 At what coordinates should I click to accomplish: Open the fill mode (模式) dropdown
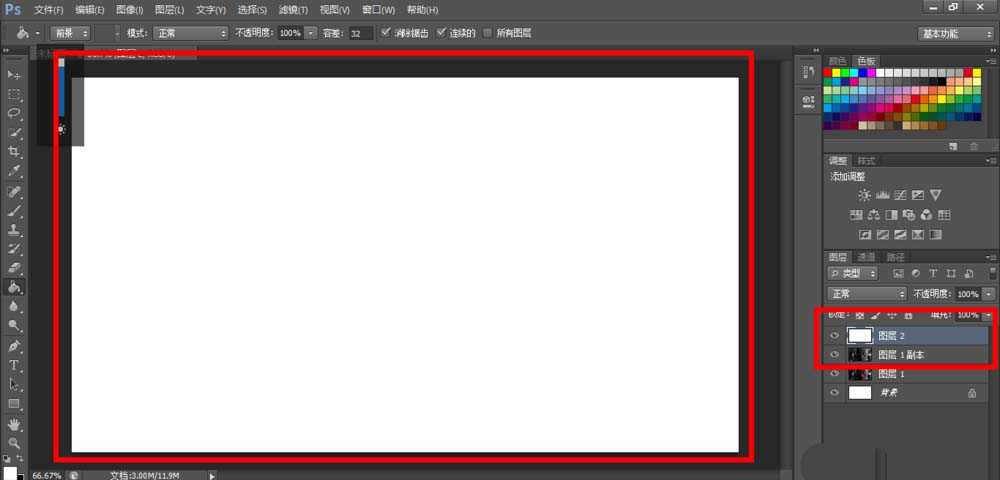190,33
